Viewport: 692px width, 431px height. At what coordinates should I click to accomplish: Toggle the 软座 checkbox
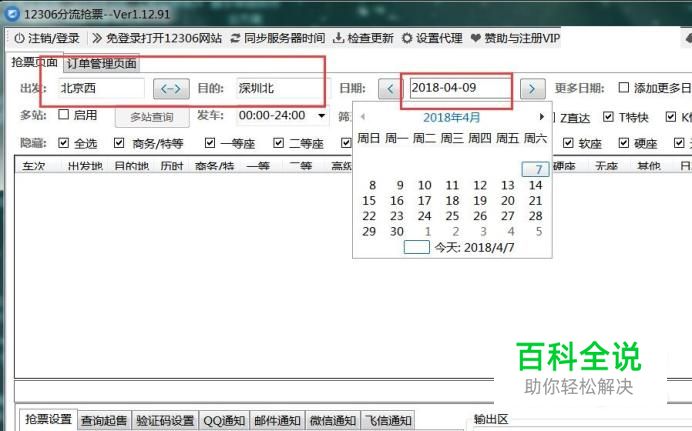pyautogui.click(x=568, y=143)
